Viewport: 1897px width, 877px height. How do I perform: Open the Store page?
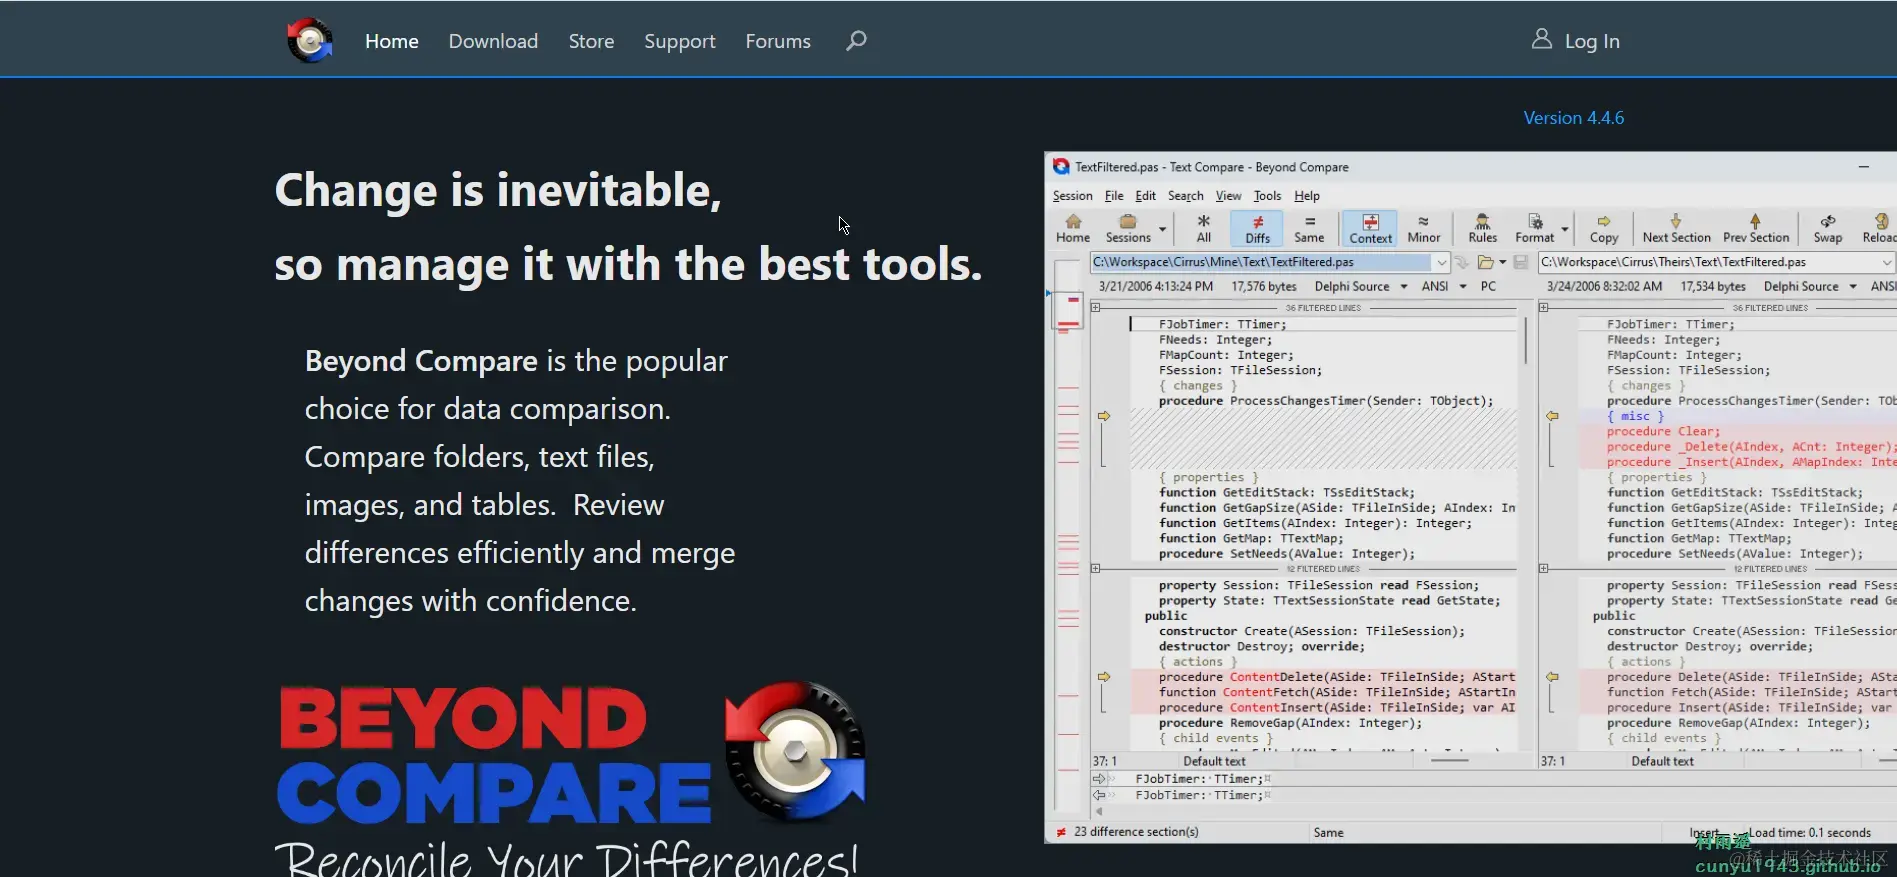pyautogui.click(x=591, y=41)
